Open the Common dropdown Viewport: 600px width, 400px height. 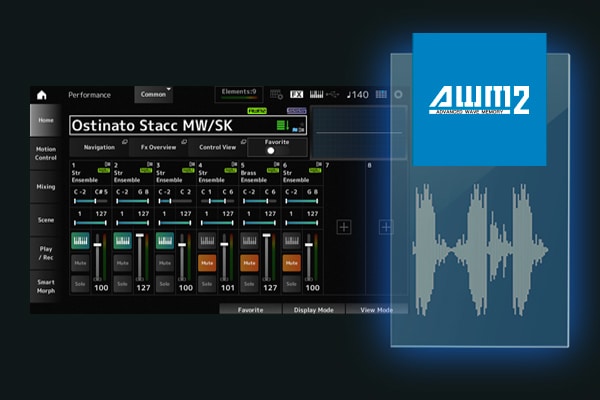click(154, 94)
